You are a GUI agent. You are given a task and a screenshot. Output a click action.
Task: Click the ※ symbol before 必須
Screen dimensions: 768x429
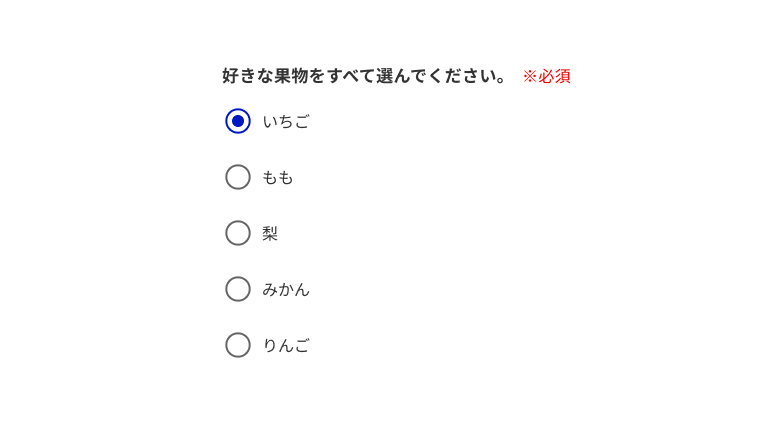click(x=530, y=76)
